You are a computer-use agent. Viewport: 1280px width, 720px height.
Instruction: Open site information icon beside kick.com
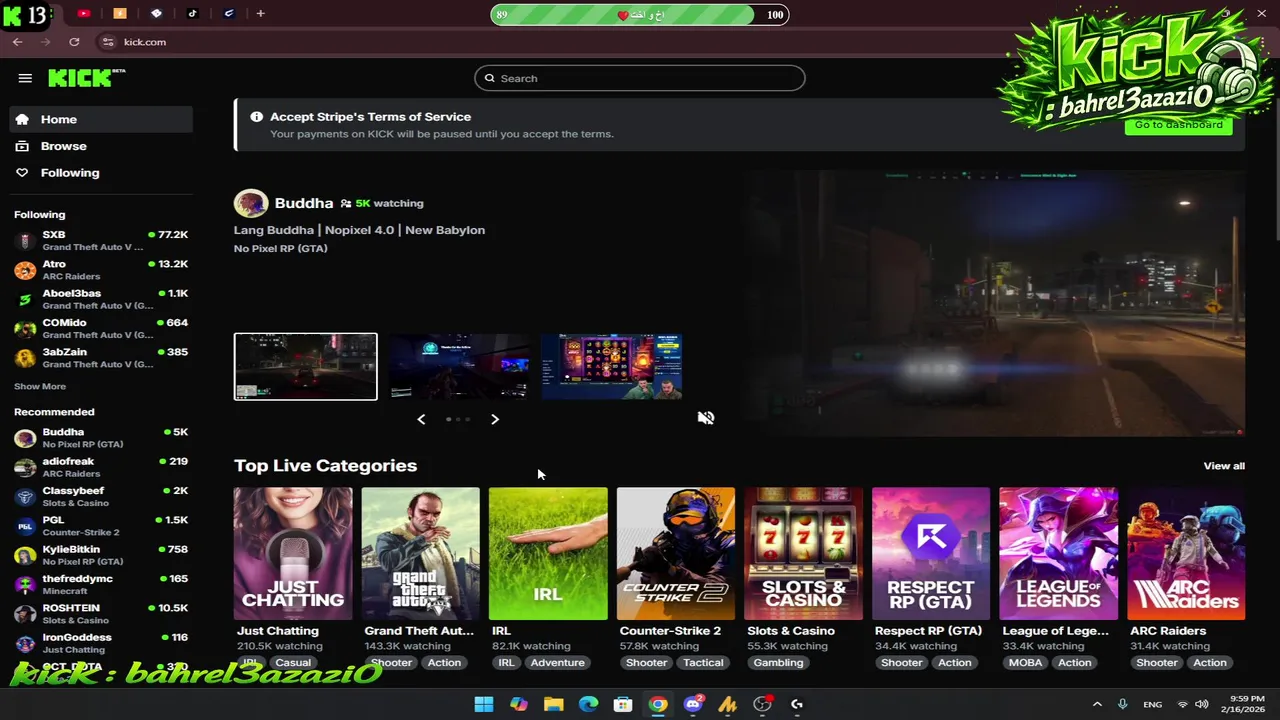[x=108, y=42]
